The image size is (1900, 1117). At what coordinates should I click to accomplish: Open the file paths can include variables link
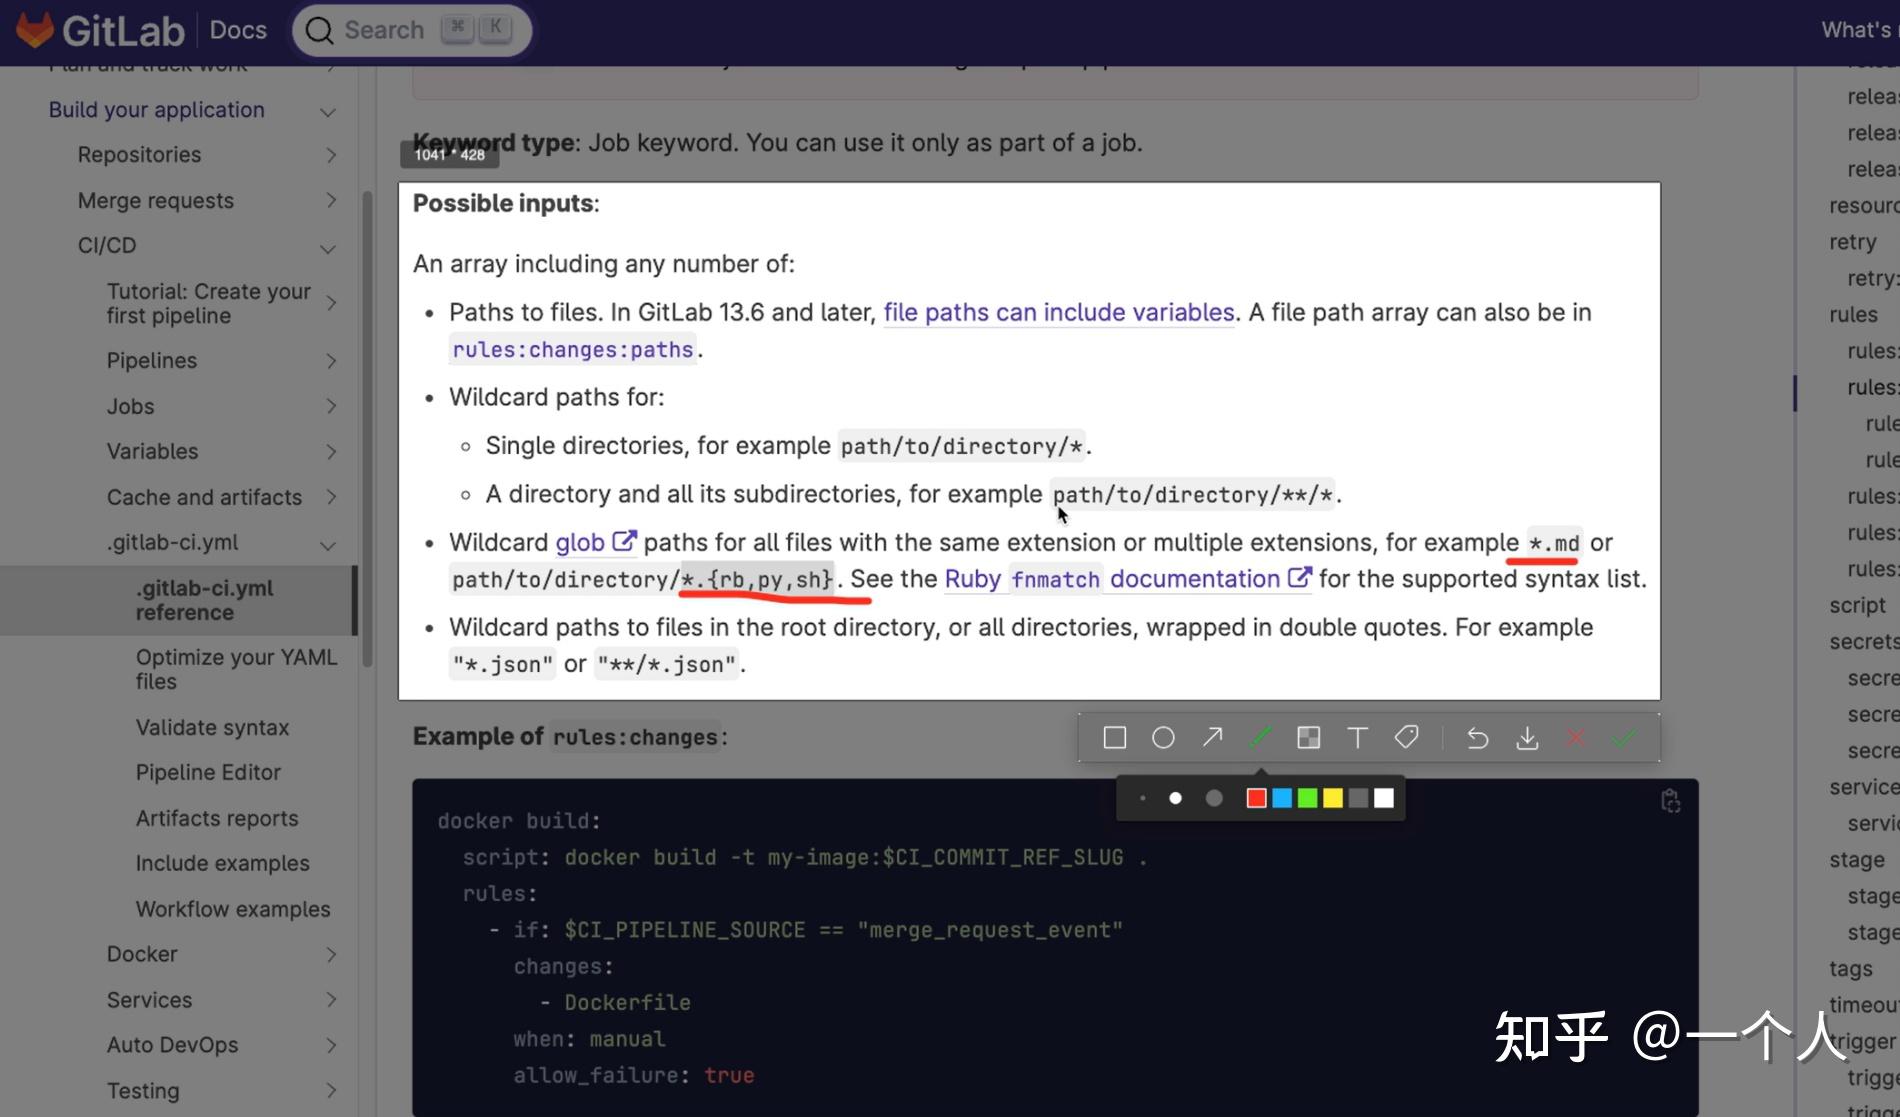[x=1057, y=311]
